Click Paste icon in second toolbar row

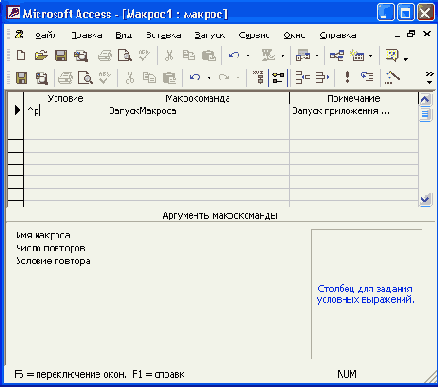[170, 78]
